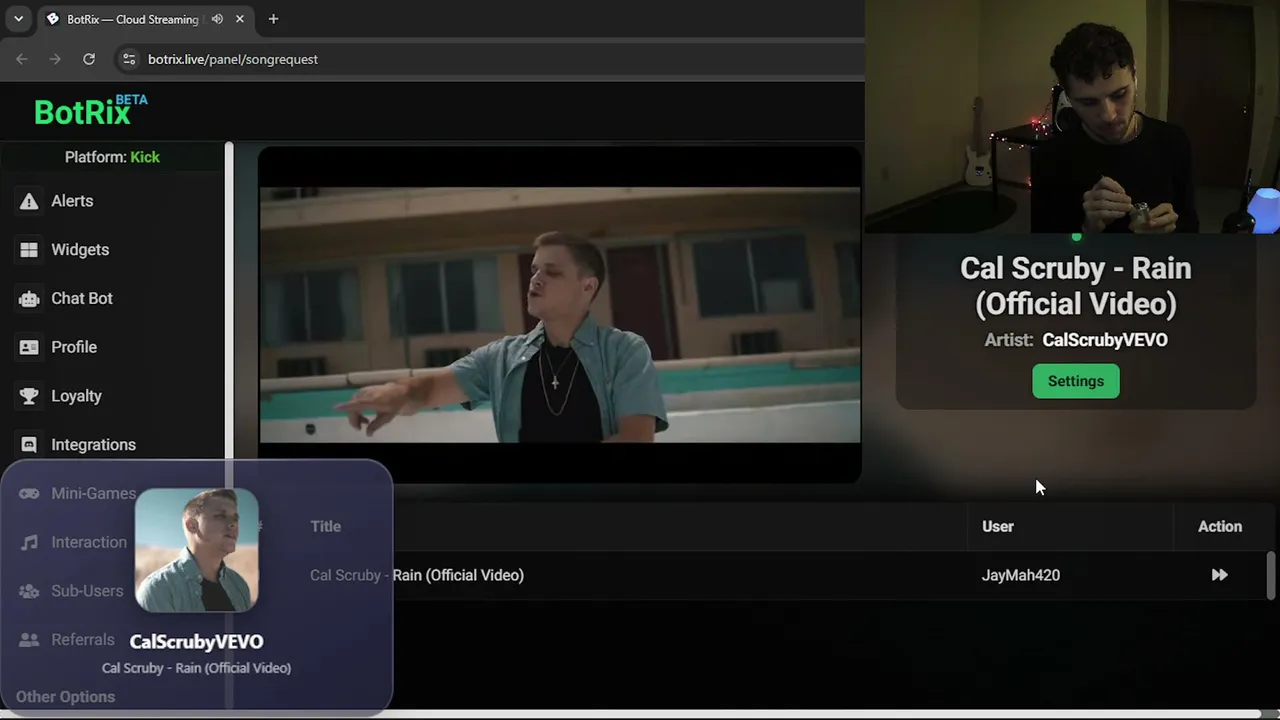Viewport: 1280px width, 720px height.
Task: Click the Other Options sidebar heading
Action: (x=65, y=697)
